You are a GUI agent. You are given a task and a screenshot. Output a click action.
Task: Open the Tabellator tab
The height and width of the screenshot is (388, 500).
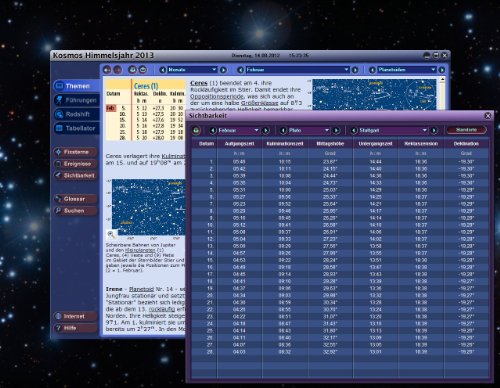(x=76, y=128)
